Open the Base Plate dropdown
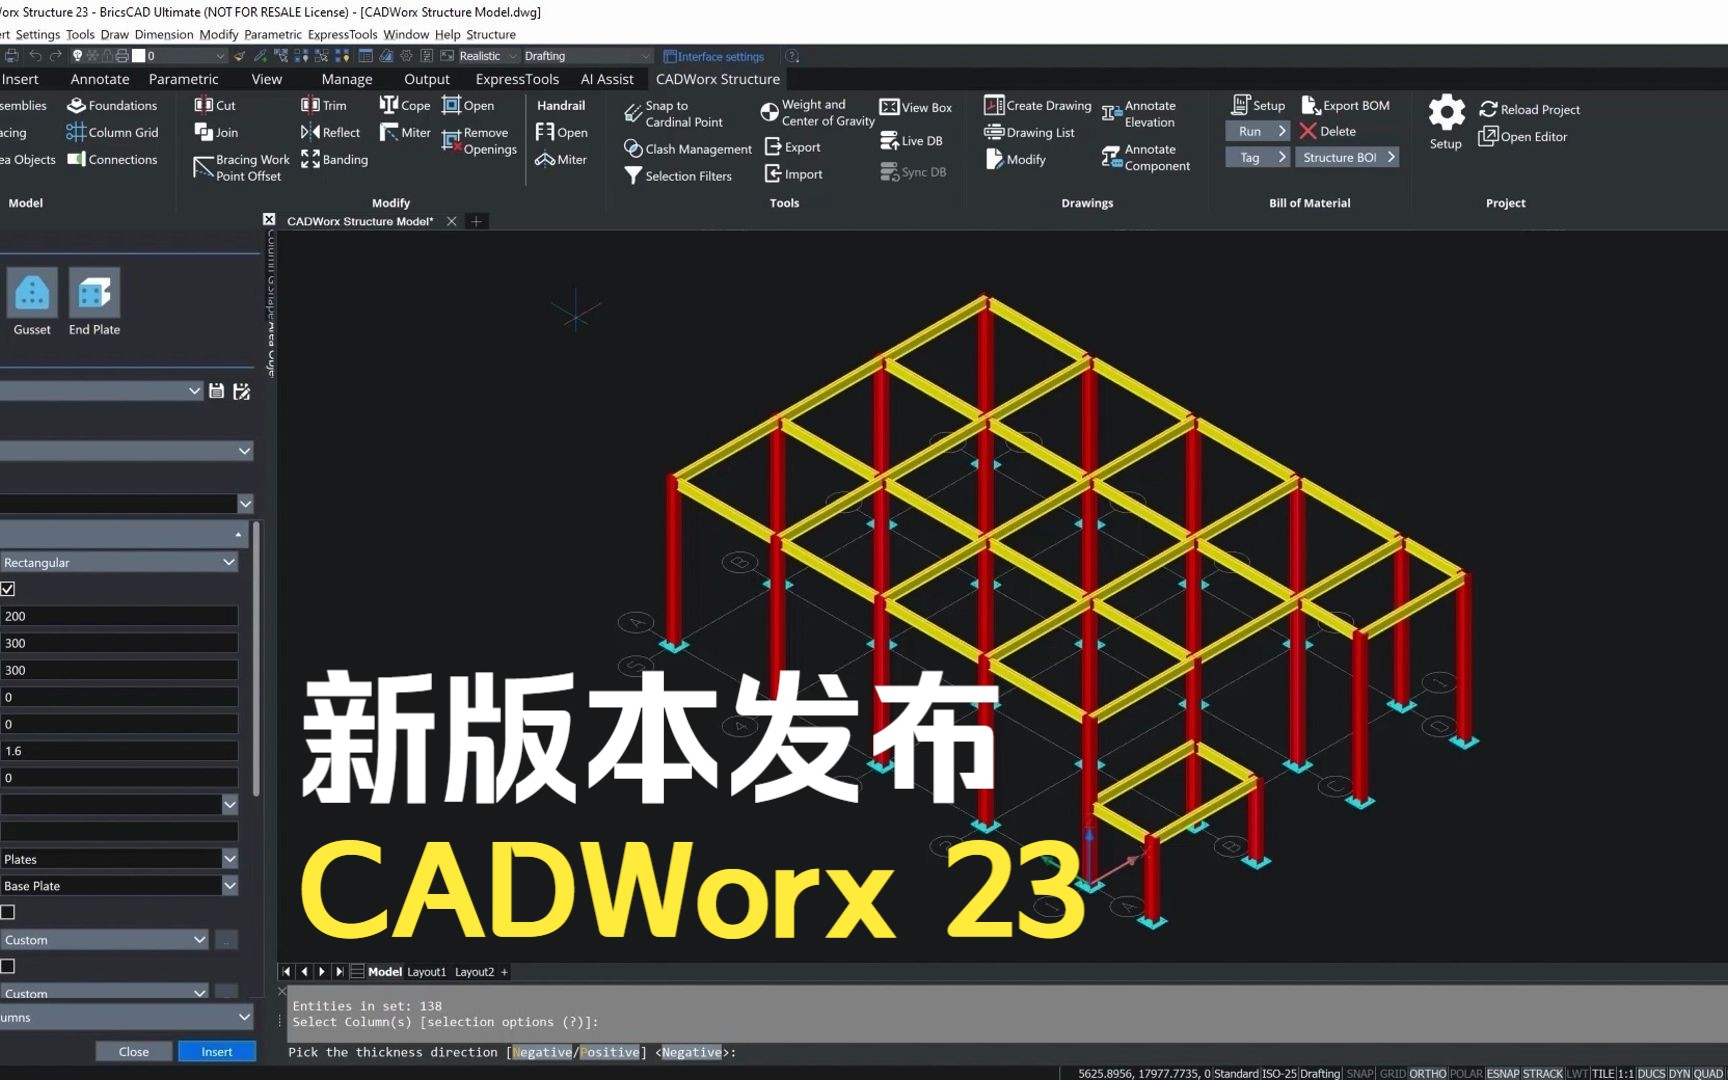 pyautogui.click(x=119, y=886)
